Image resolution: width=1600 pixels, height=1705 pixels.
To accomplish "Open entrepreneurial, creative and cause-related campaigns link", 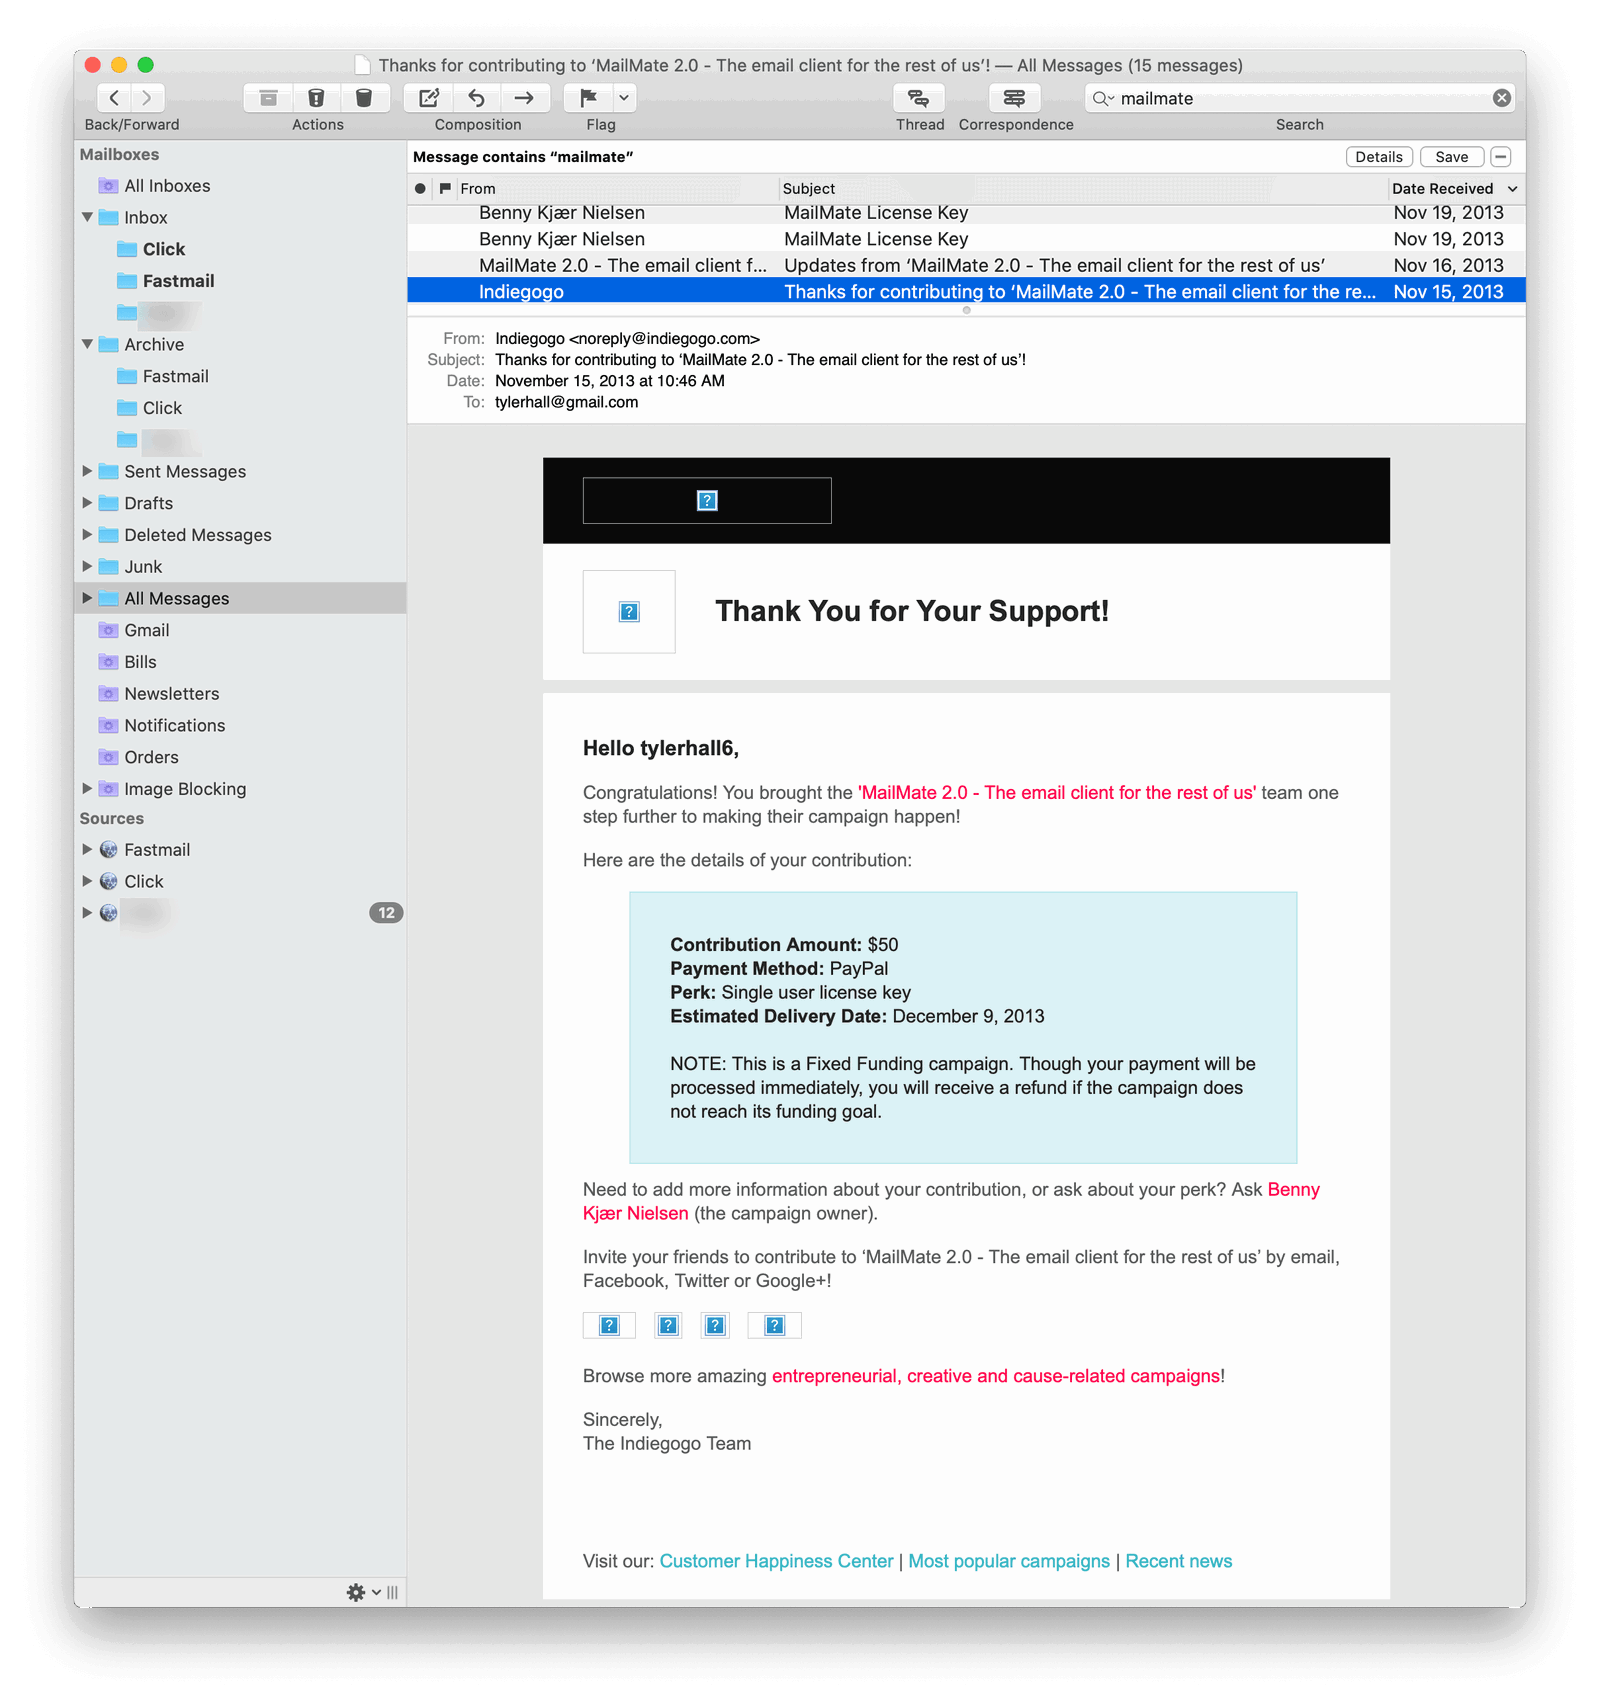I will [x=996, y=1376].
